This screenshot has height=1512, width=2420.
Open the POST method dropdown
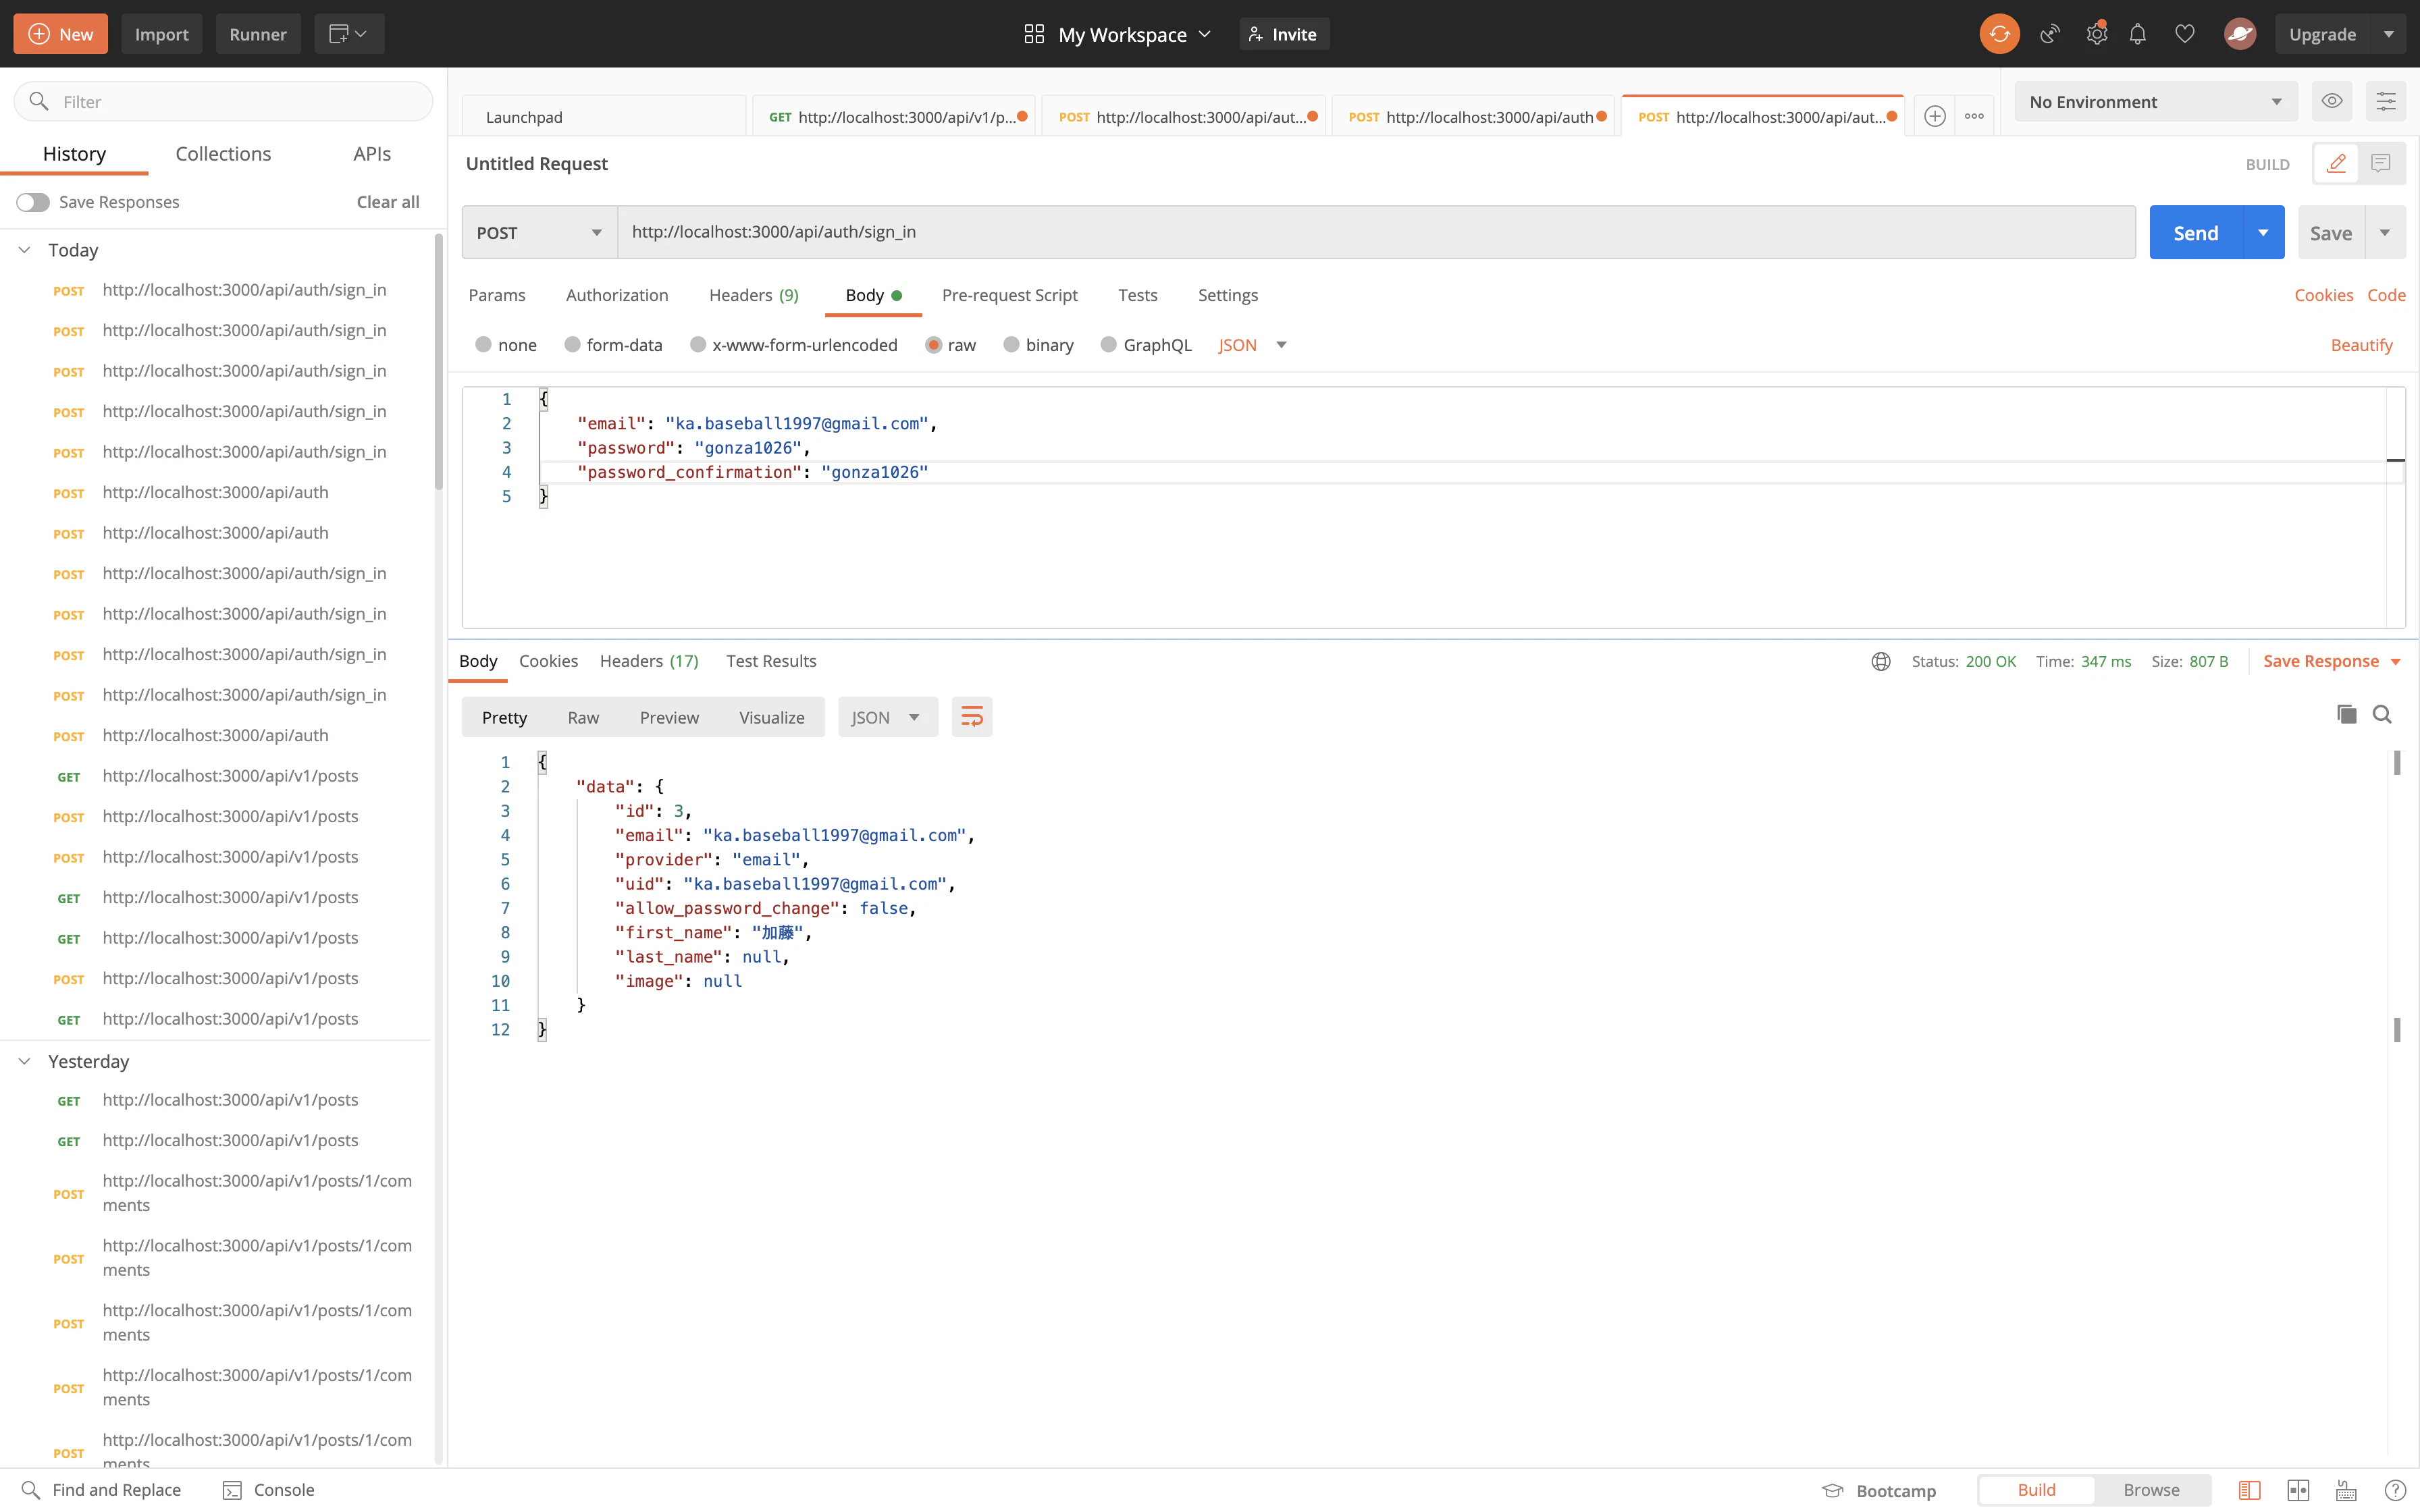click(x=539, y=232)
